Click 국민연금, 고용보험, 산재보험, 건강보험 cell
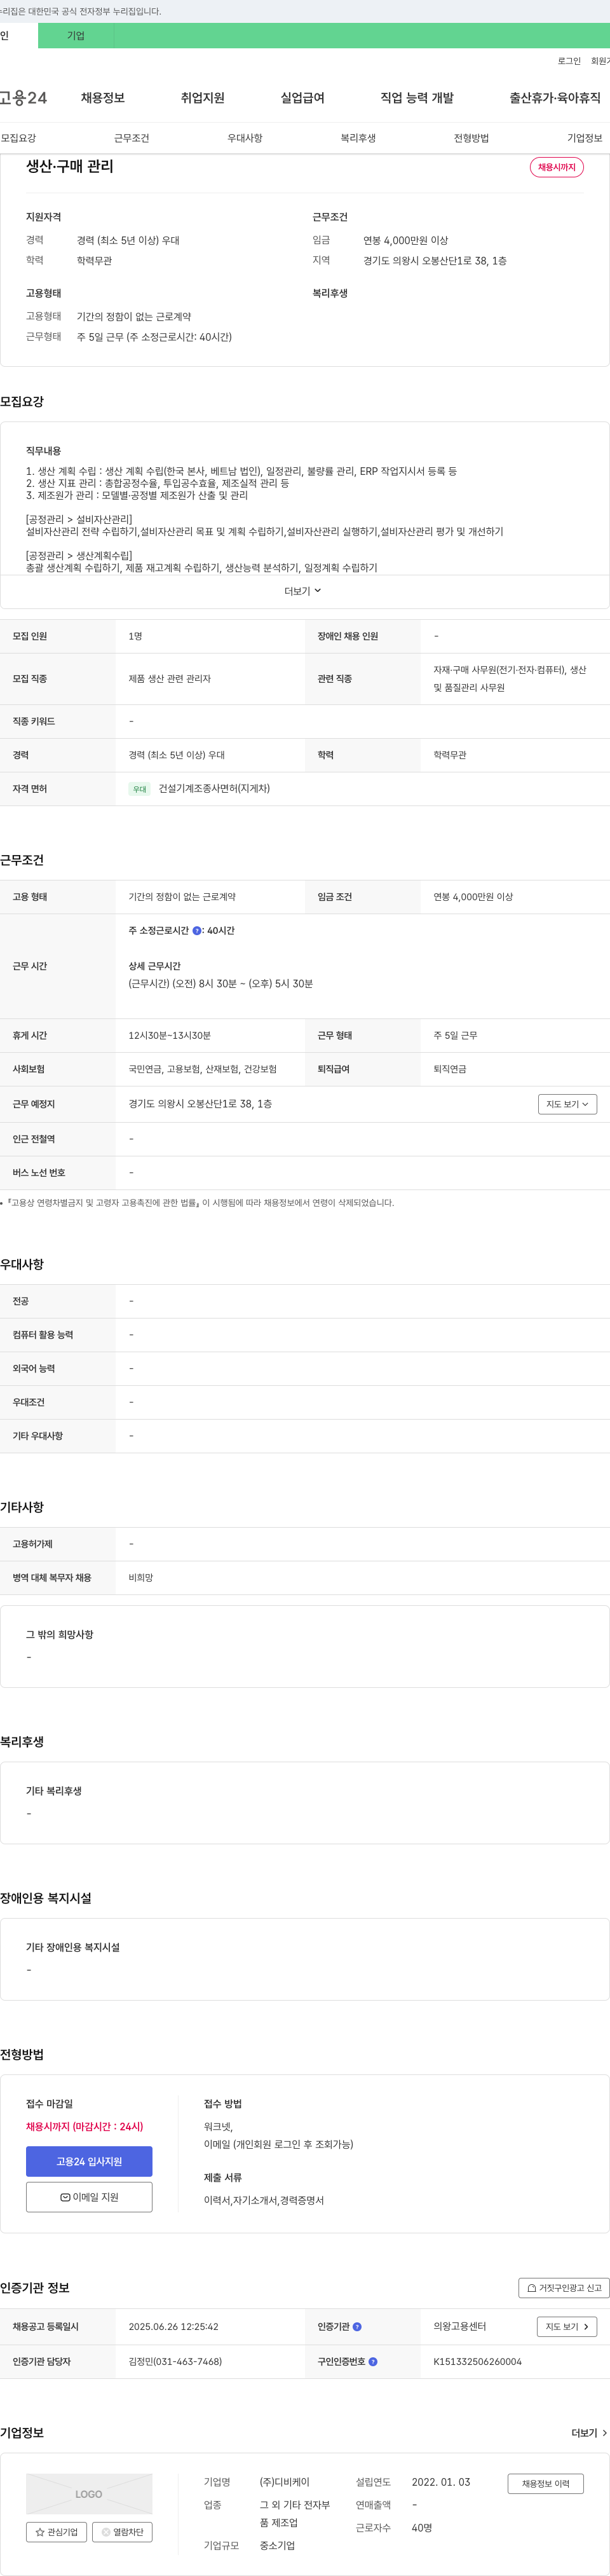The width and height of the screenshot is (610, 2576). coord(202,1069)
